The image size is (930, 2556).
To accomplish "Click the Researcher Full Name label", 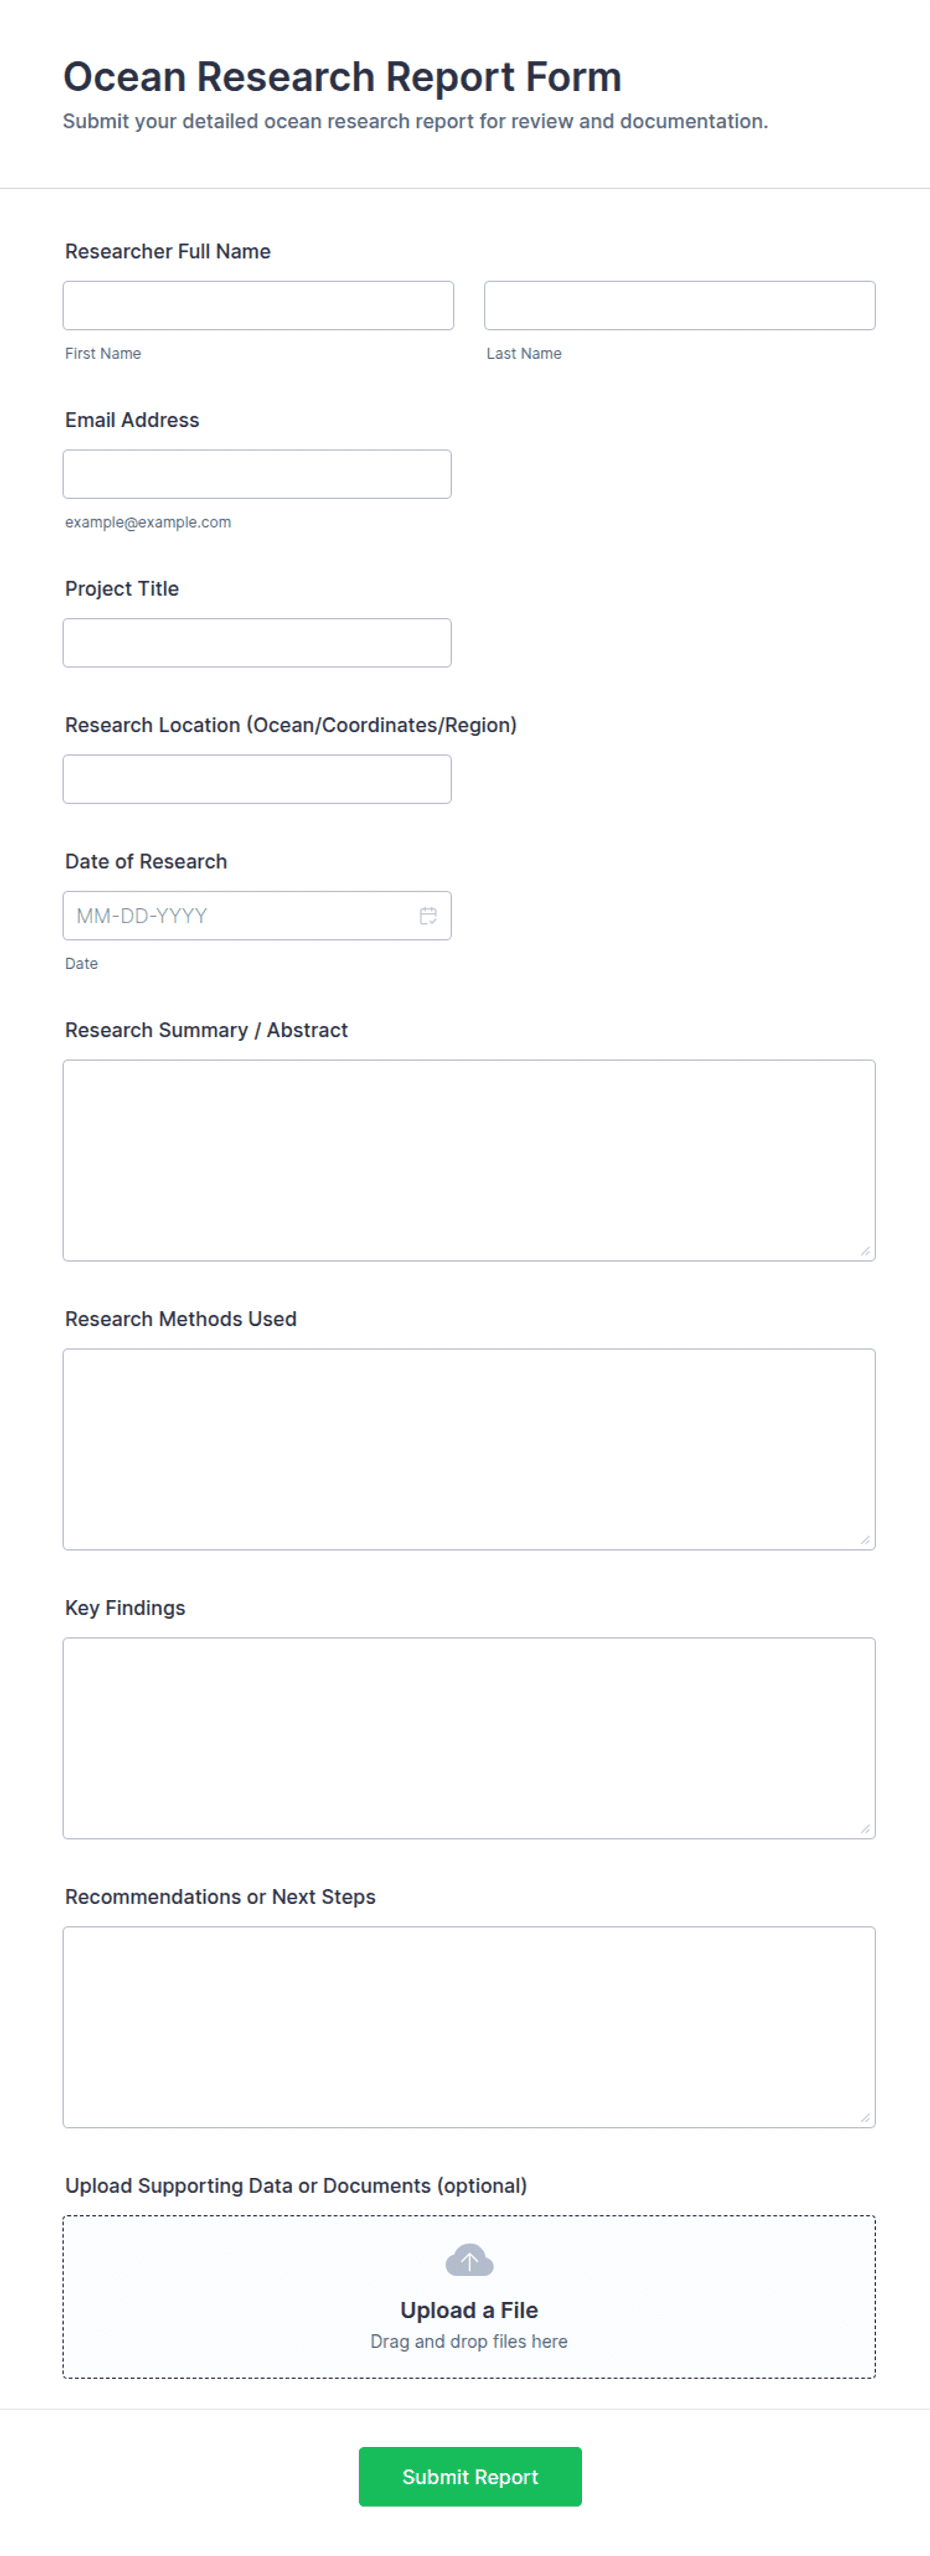I will pos(168,251).
